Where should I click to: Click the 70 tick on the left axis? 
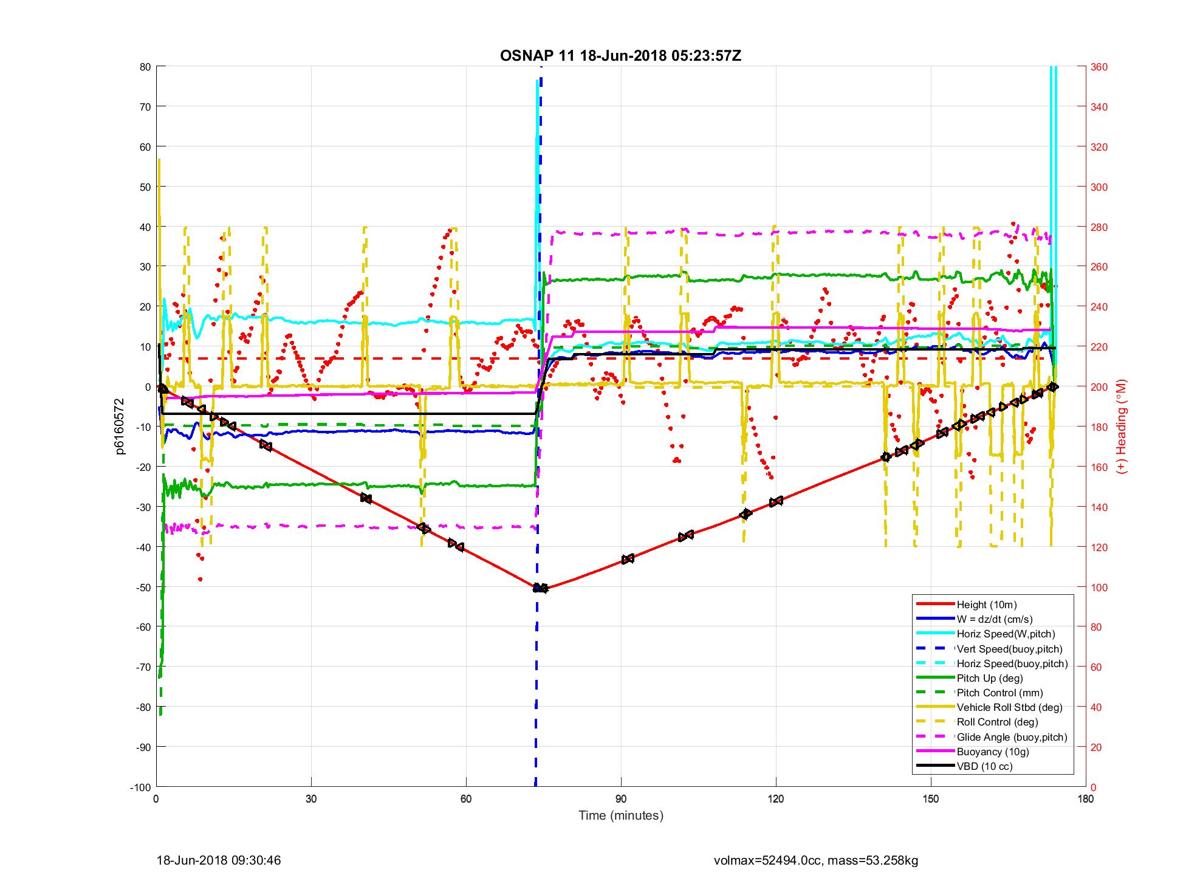[144, 107]
